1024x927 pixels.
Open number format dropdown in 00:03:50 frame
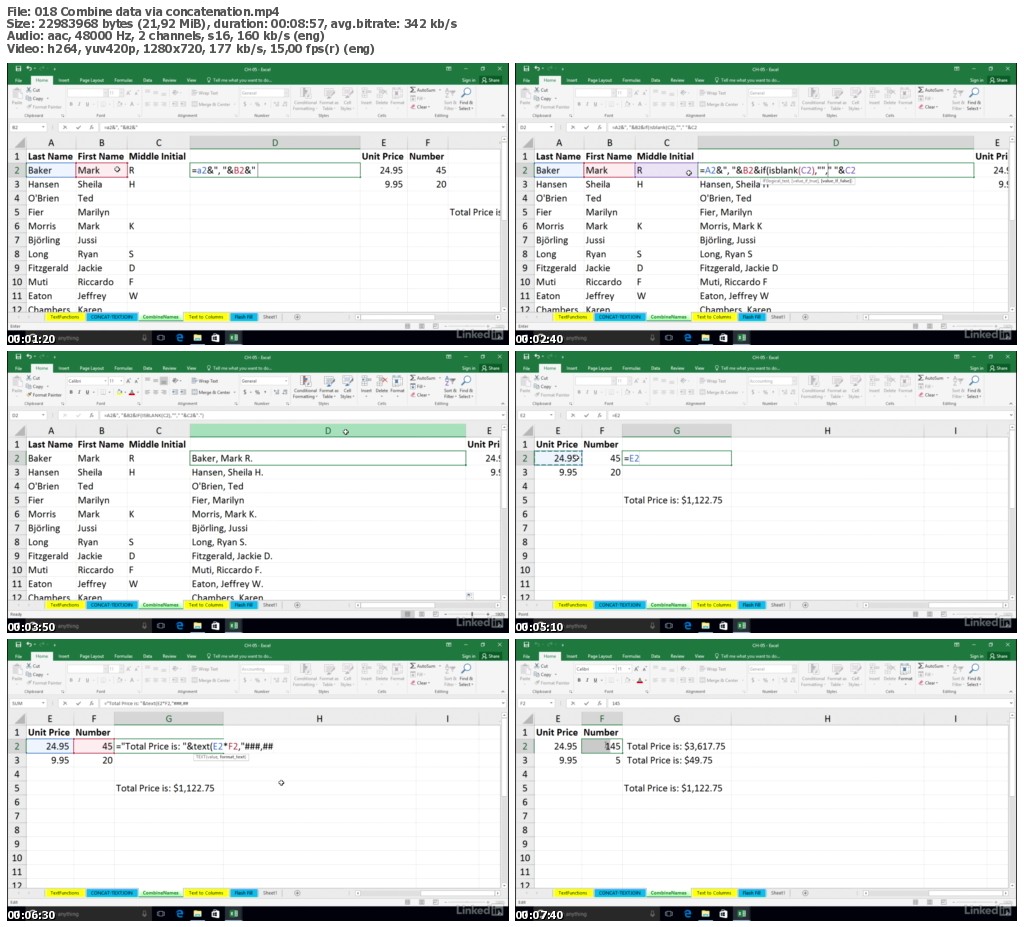tap(286, 381)
